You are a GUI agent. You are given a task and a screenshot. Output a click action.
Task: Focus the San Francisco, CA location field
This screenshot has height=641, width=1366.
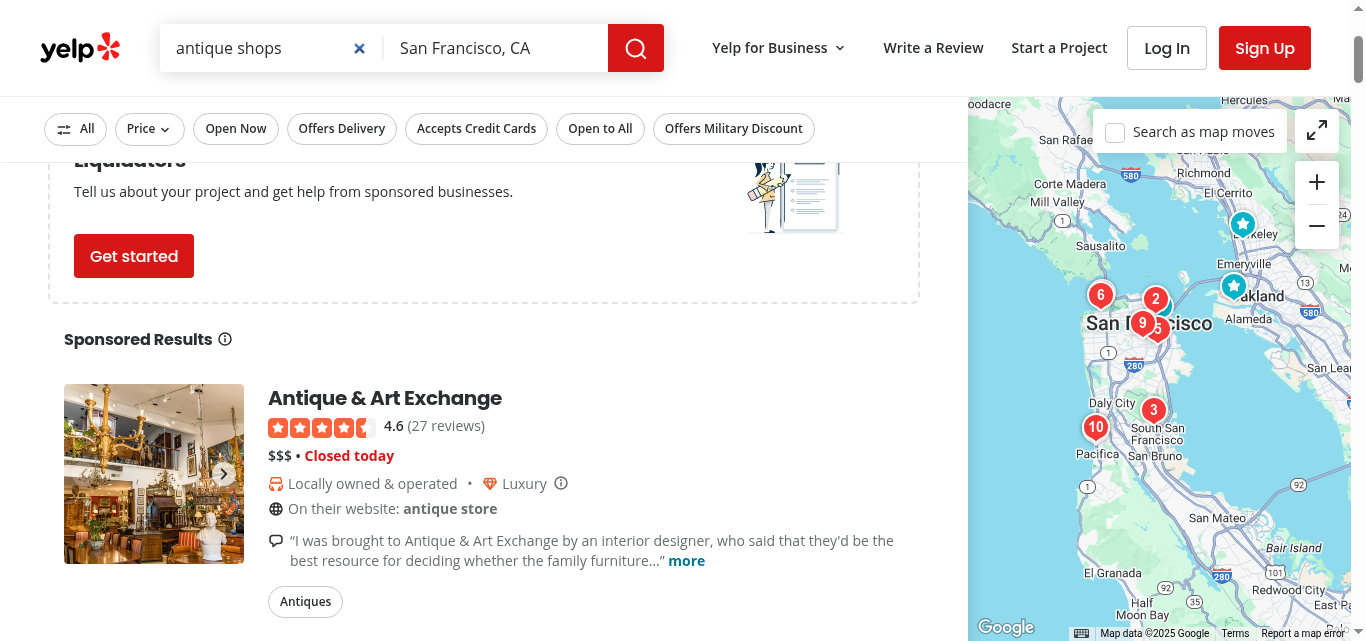point(496,48)
